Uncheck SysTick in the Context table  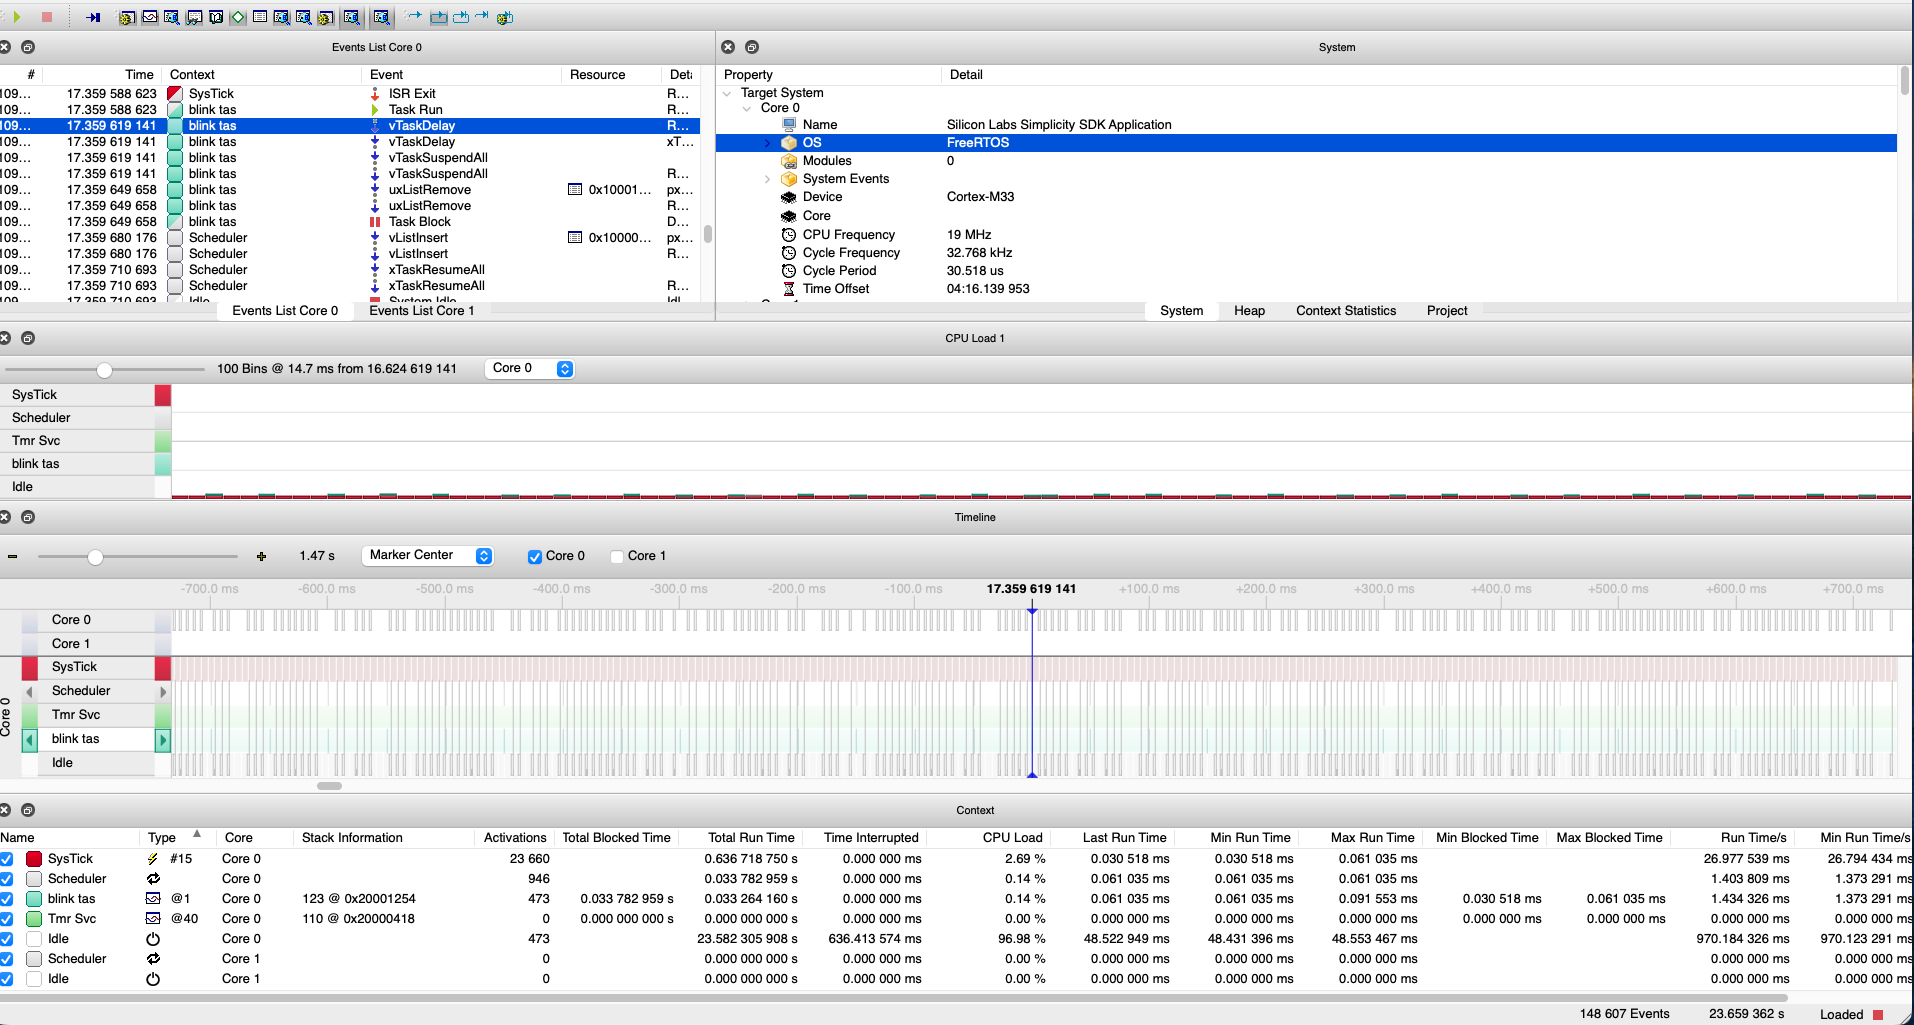coord(7,859)
